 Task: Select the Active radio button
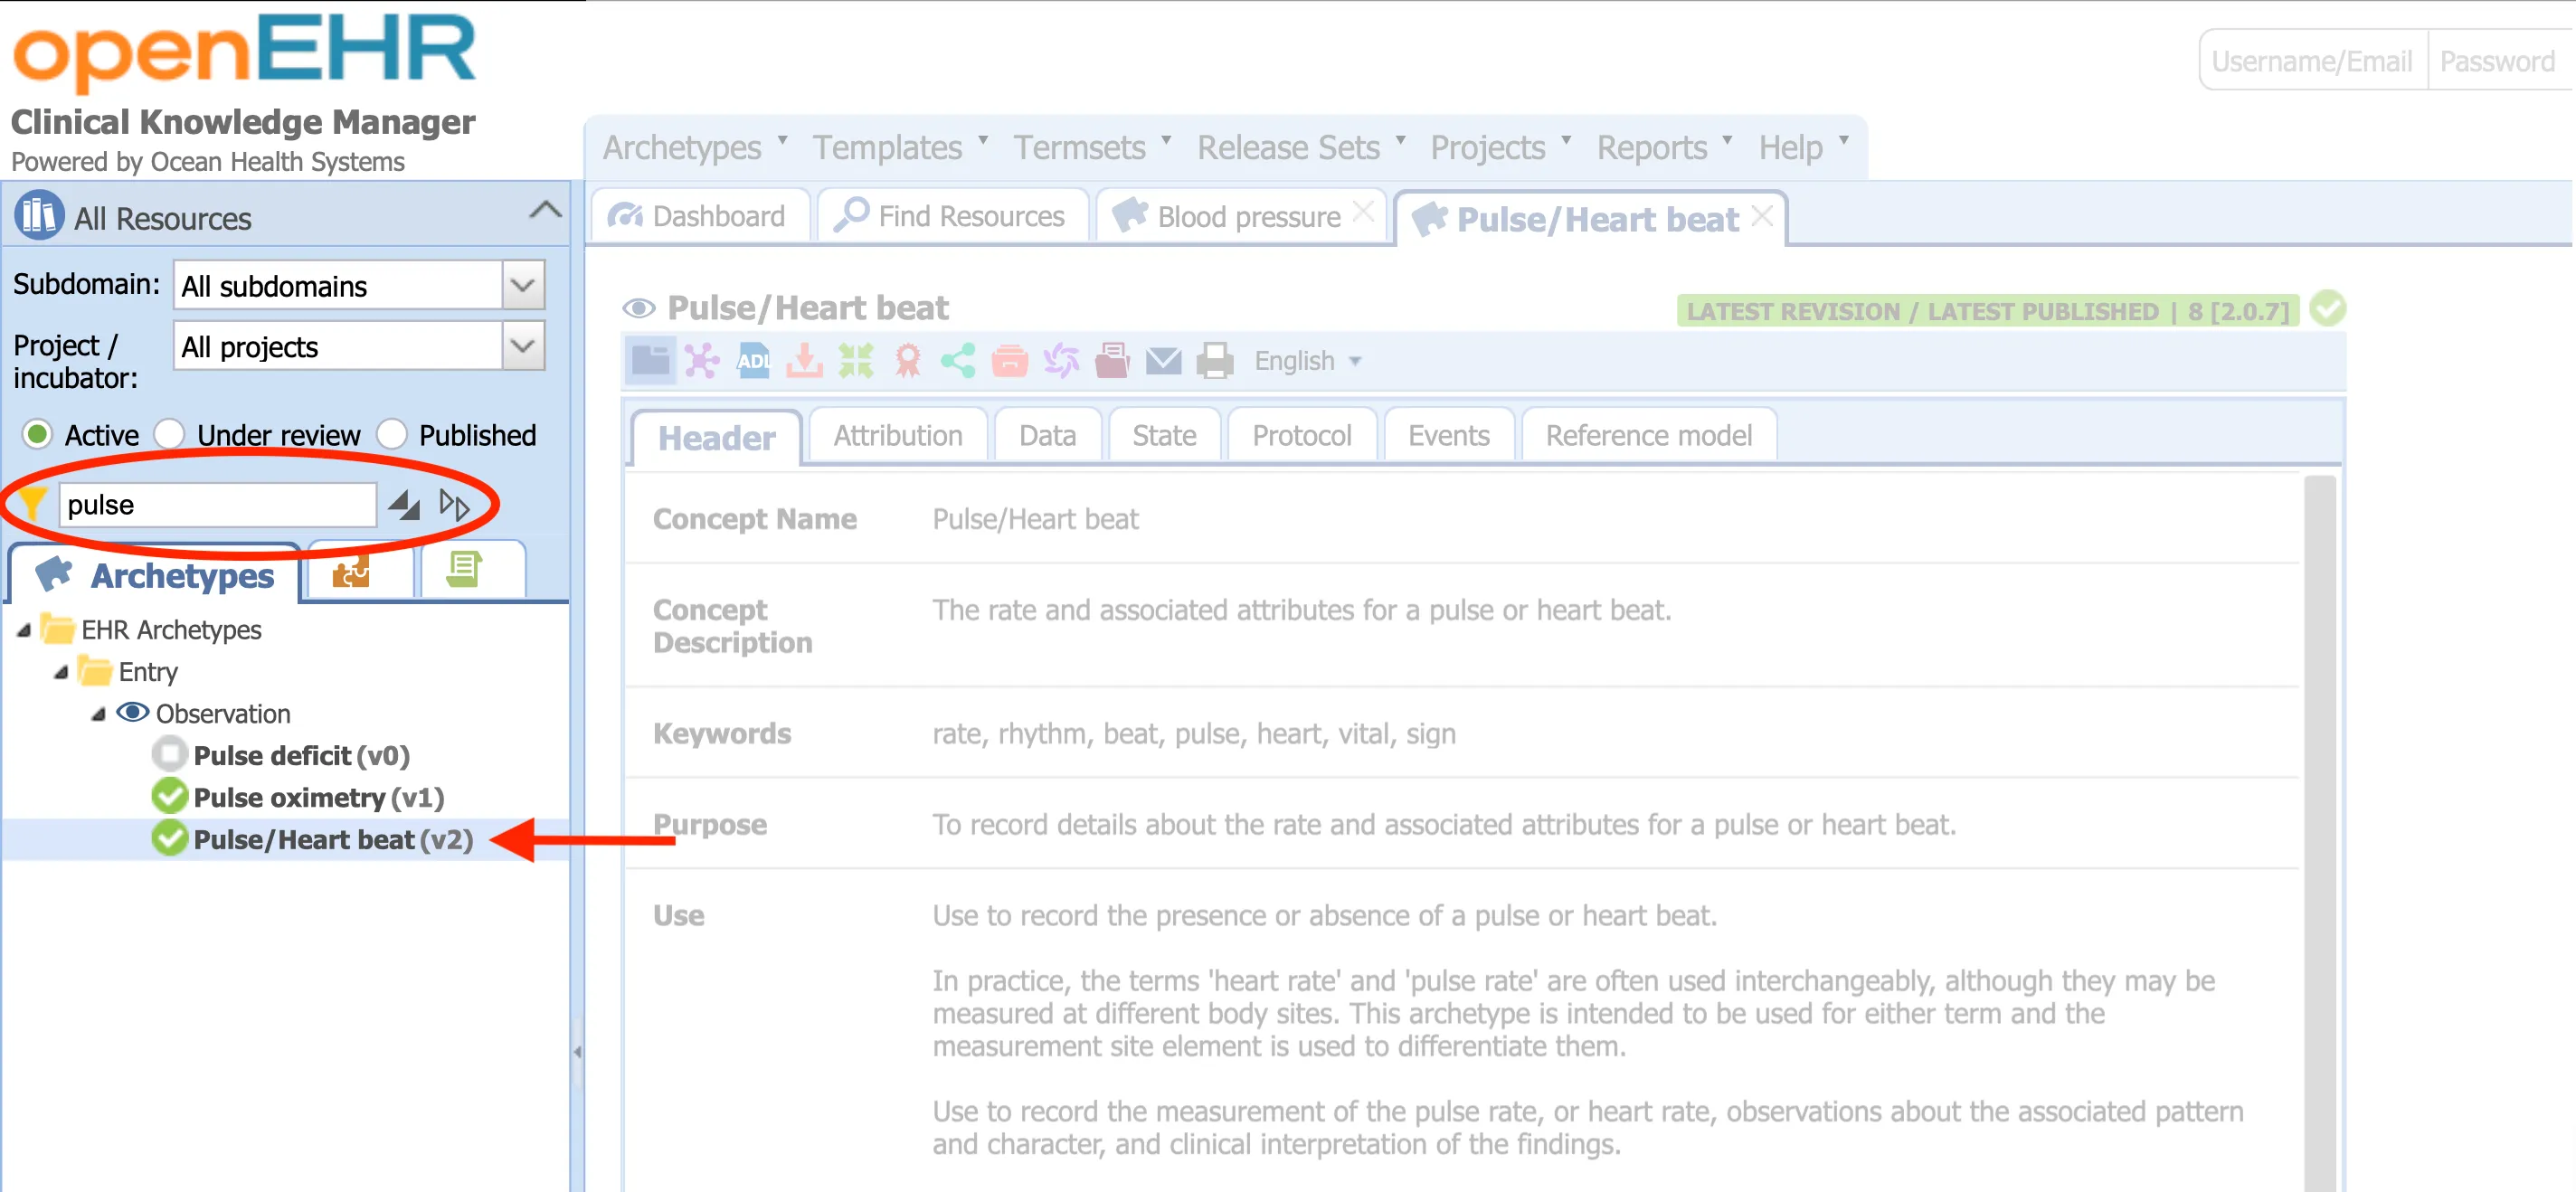37,434
